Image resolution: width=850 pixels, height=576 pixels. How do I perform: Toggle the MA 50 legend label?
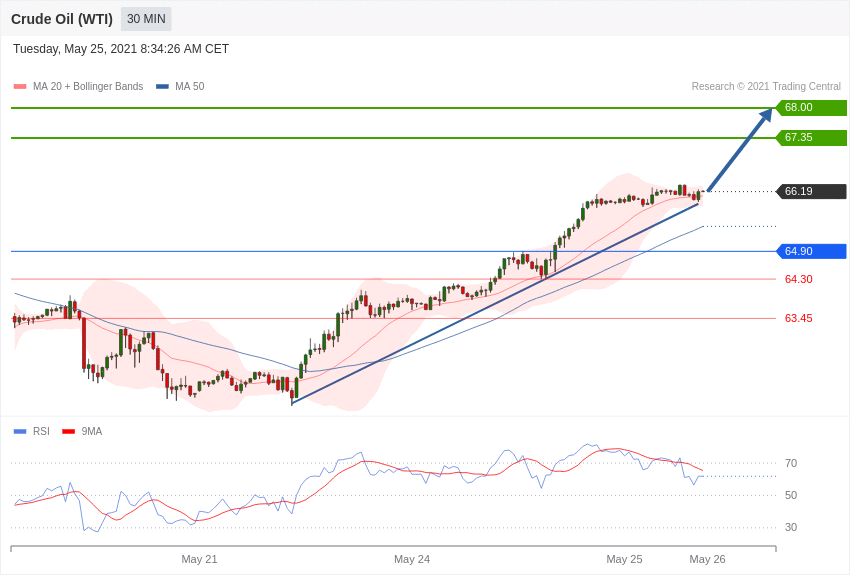(x=189, y=87)
